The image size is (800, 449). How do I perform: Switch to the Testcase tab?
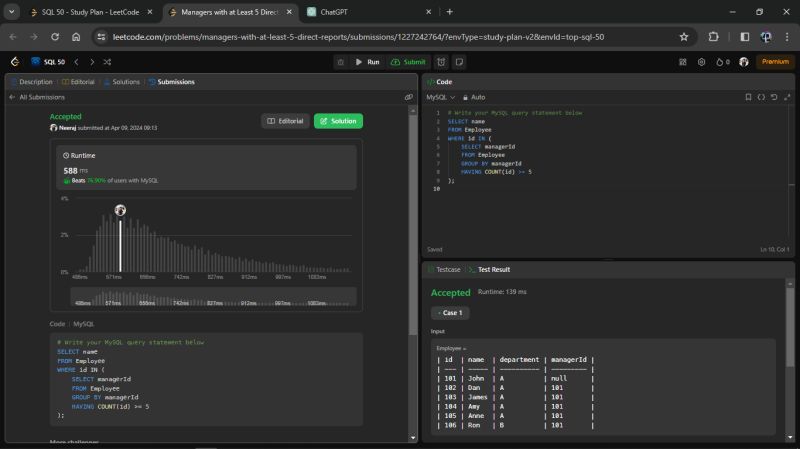(445, 270)
